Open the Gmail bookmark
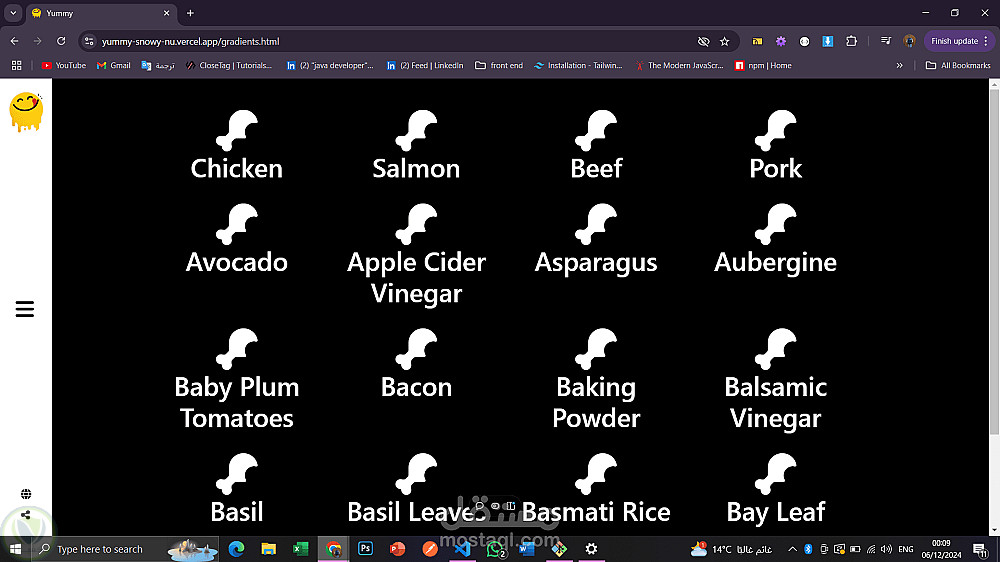 114,65
